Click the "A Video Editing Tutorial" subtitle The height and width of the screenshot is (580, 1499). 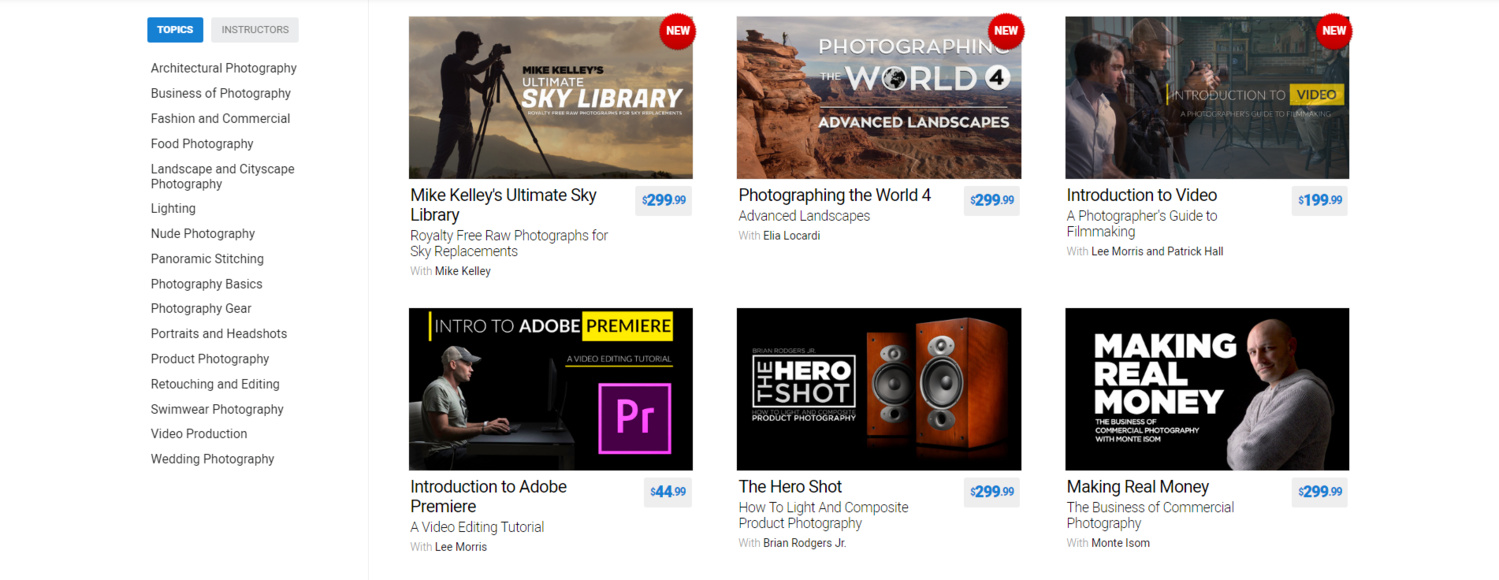pos(477,527)
